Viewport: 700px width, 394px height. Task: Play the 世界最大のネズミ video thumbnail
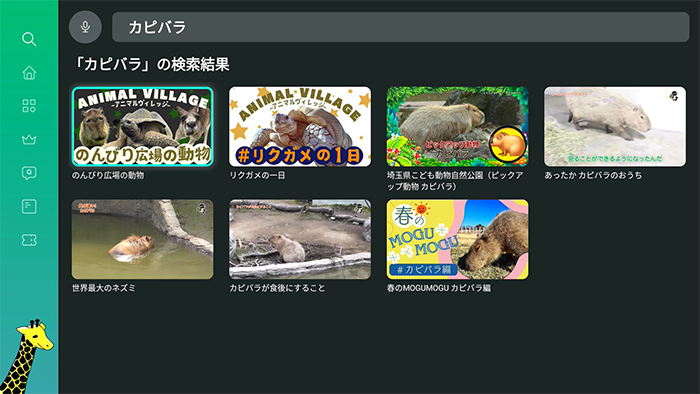pos(142,239)
